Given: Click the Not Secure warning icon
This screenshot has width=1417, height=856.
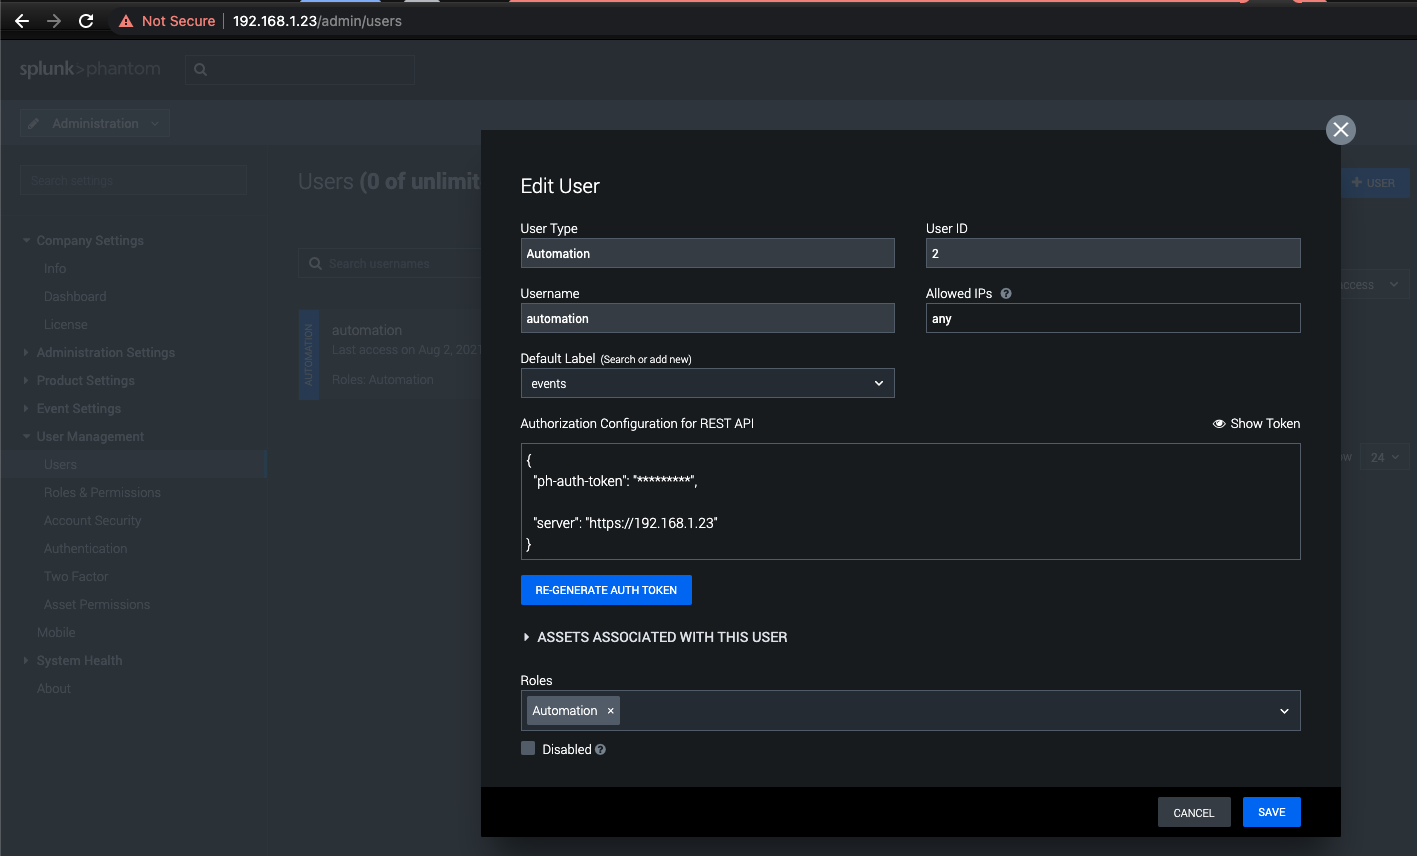Looking at the screenshot, I should 126,21.
